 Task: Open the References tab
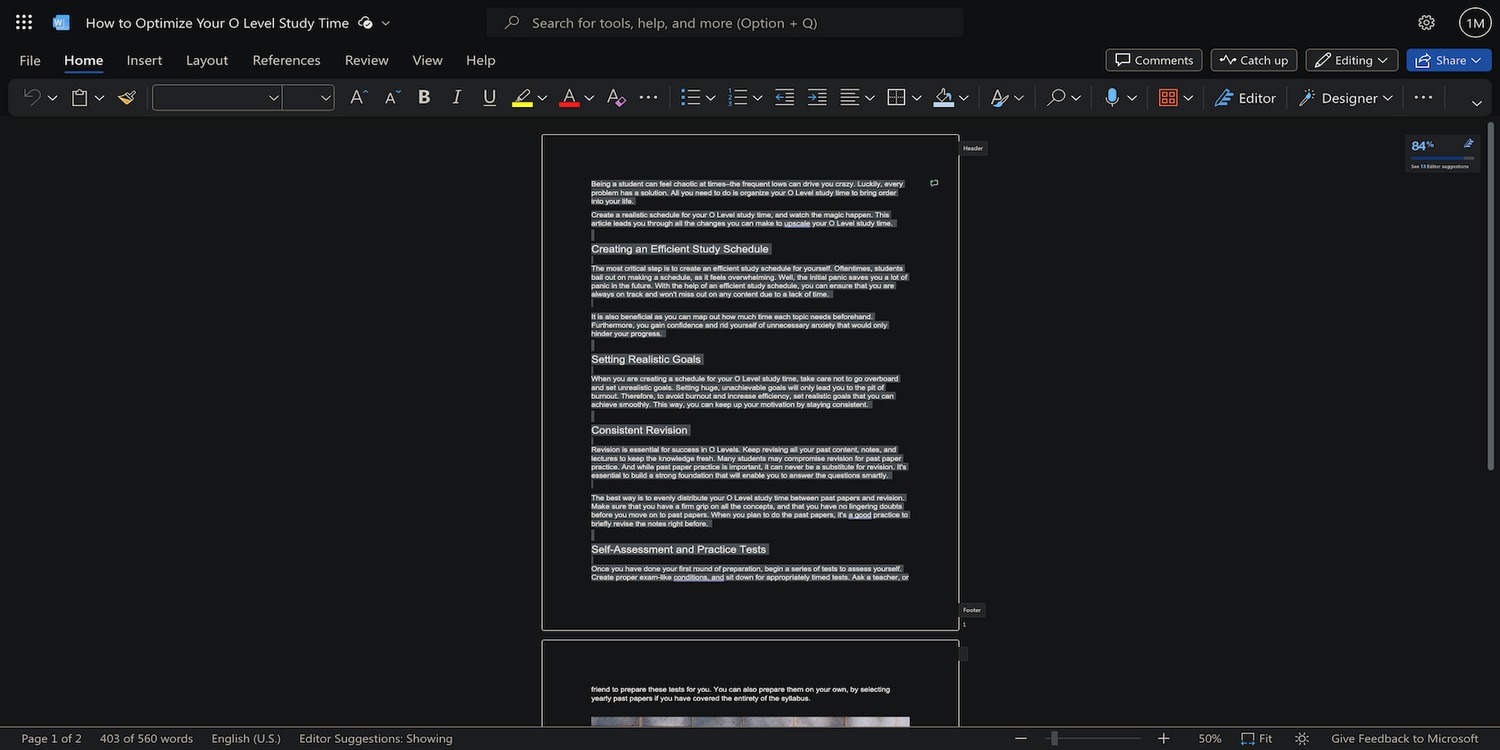point(286,60)
